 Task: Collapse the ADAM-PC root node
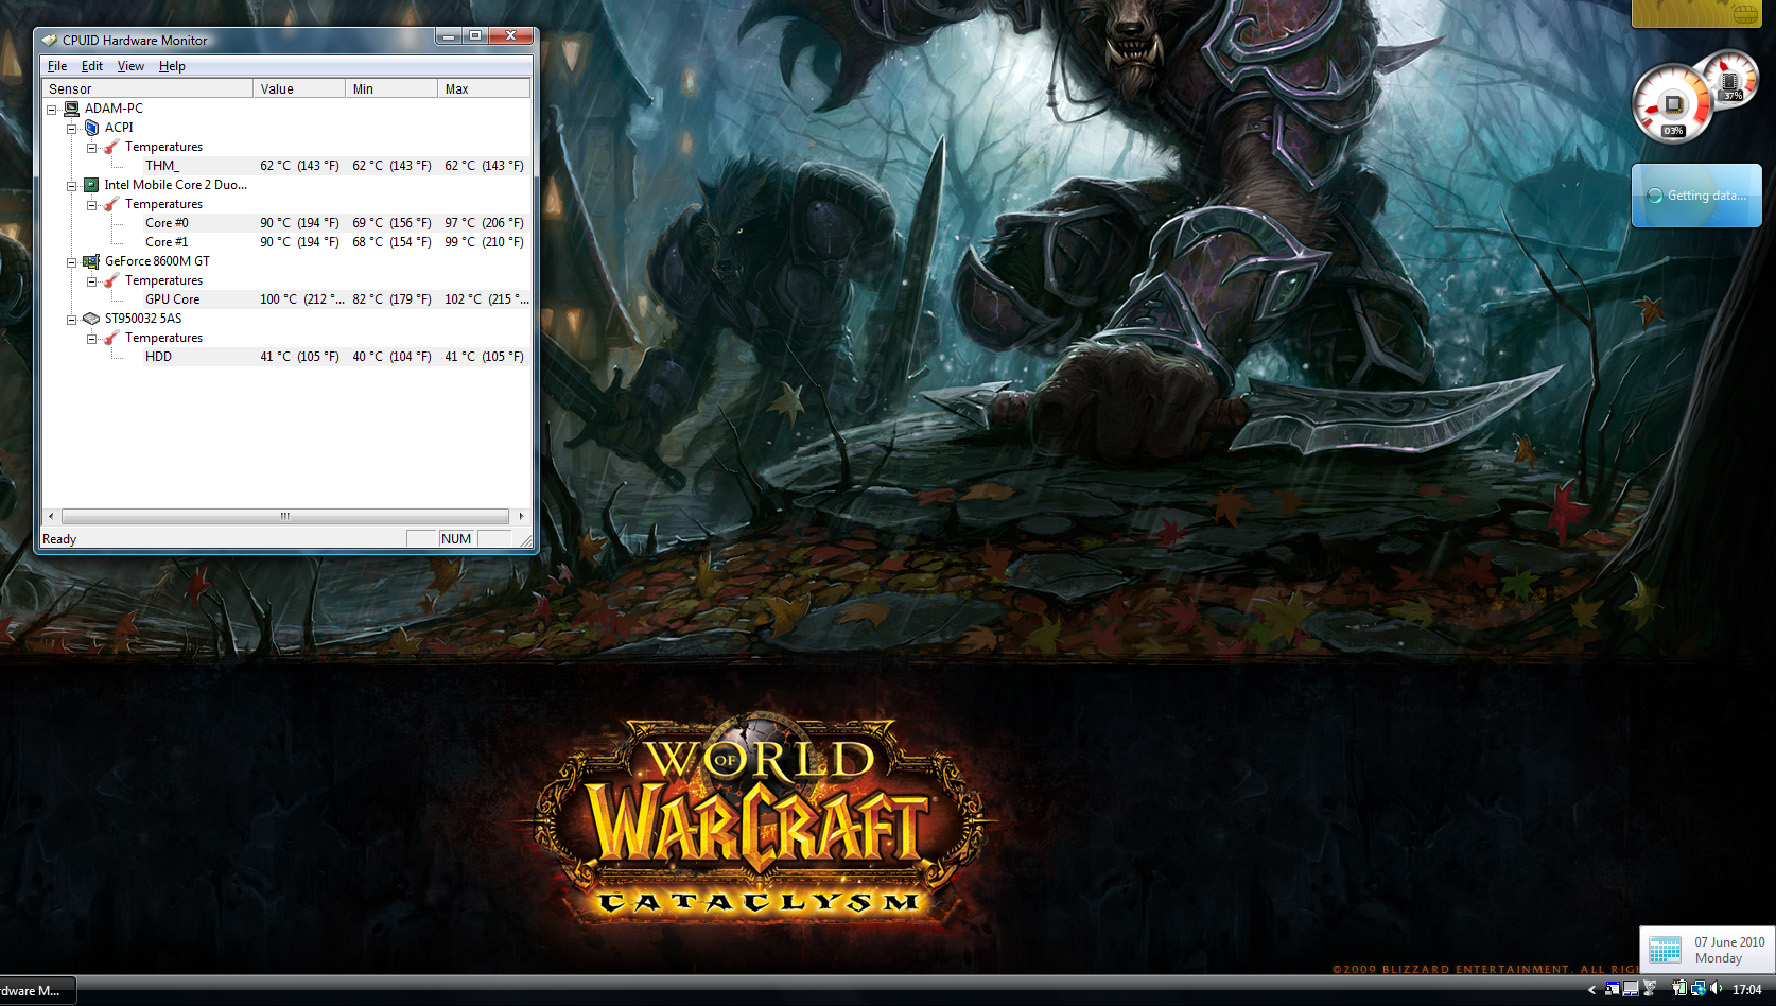pos(51,109)
